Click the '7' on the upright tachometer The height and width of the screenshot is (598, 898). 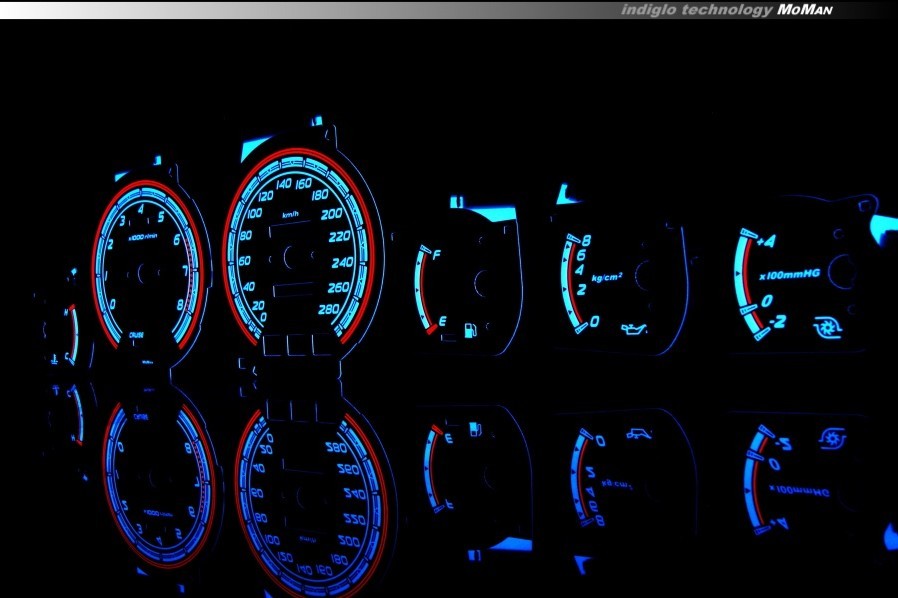pos(185,270)
